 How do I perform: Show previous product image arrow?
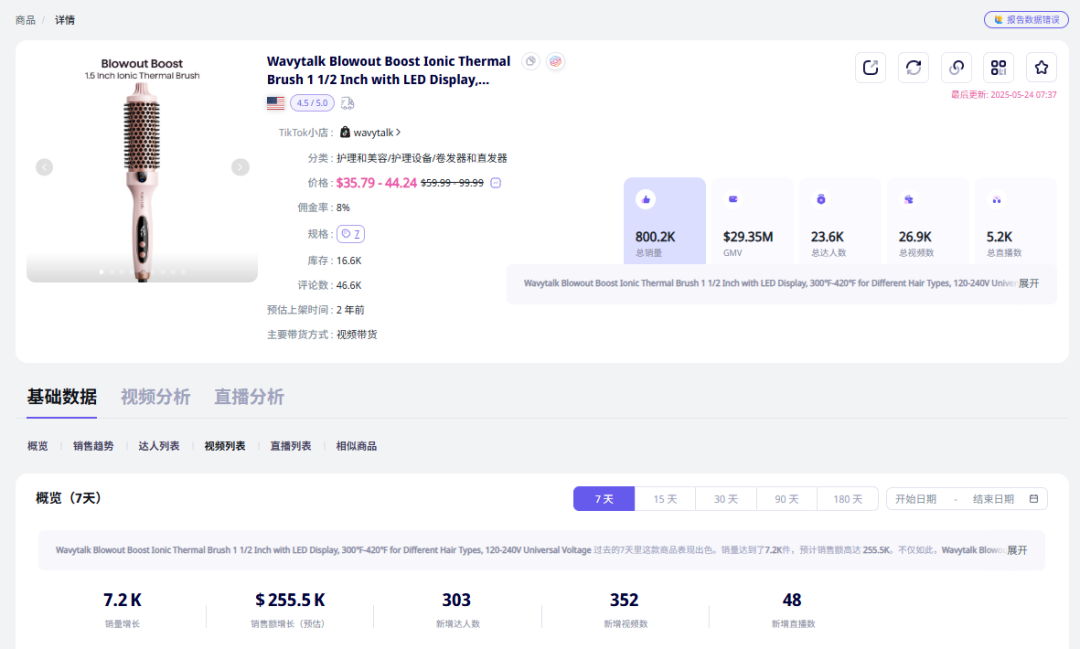[44, 167]
